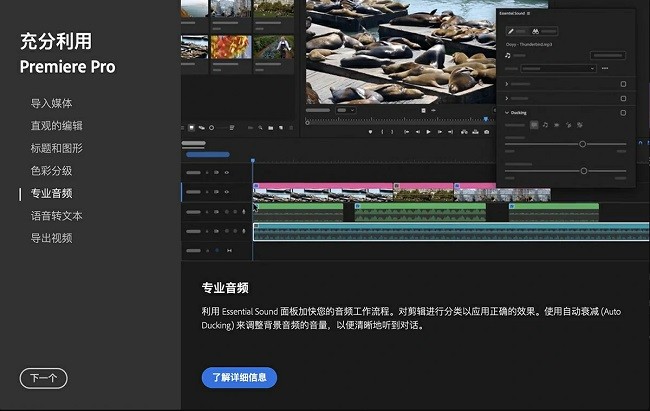Click the music note icon in Ducking row

pos(545,125)
